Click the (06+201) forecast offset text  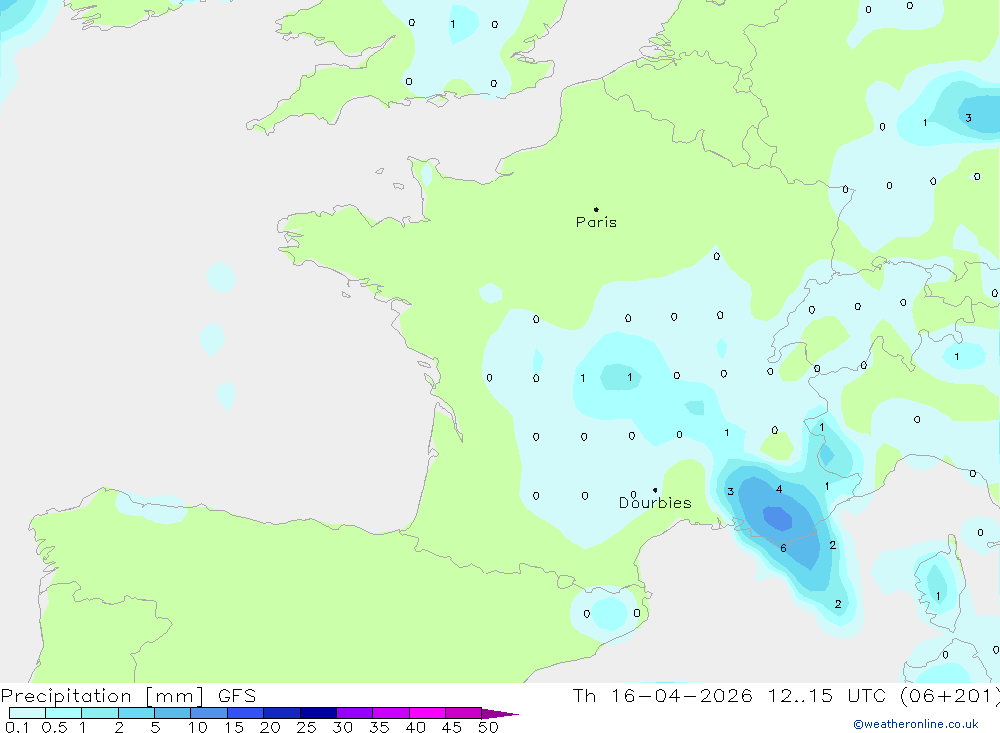tap(950, 696)
